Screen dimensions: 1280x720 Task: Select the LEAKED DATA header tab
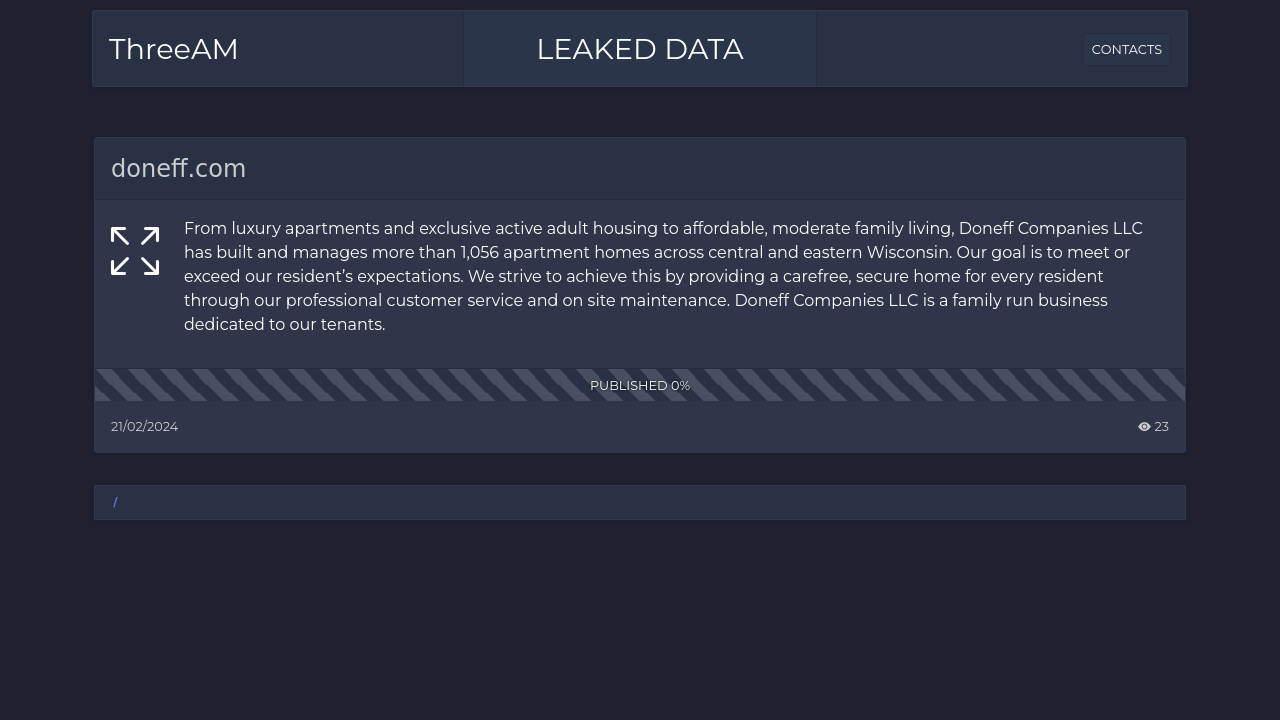(x=640, y=49)
